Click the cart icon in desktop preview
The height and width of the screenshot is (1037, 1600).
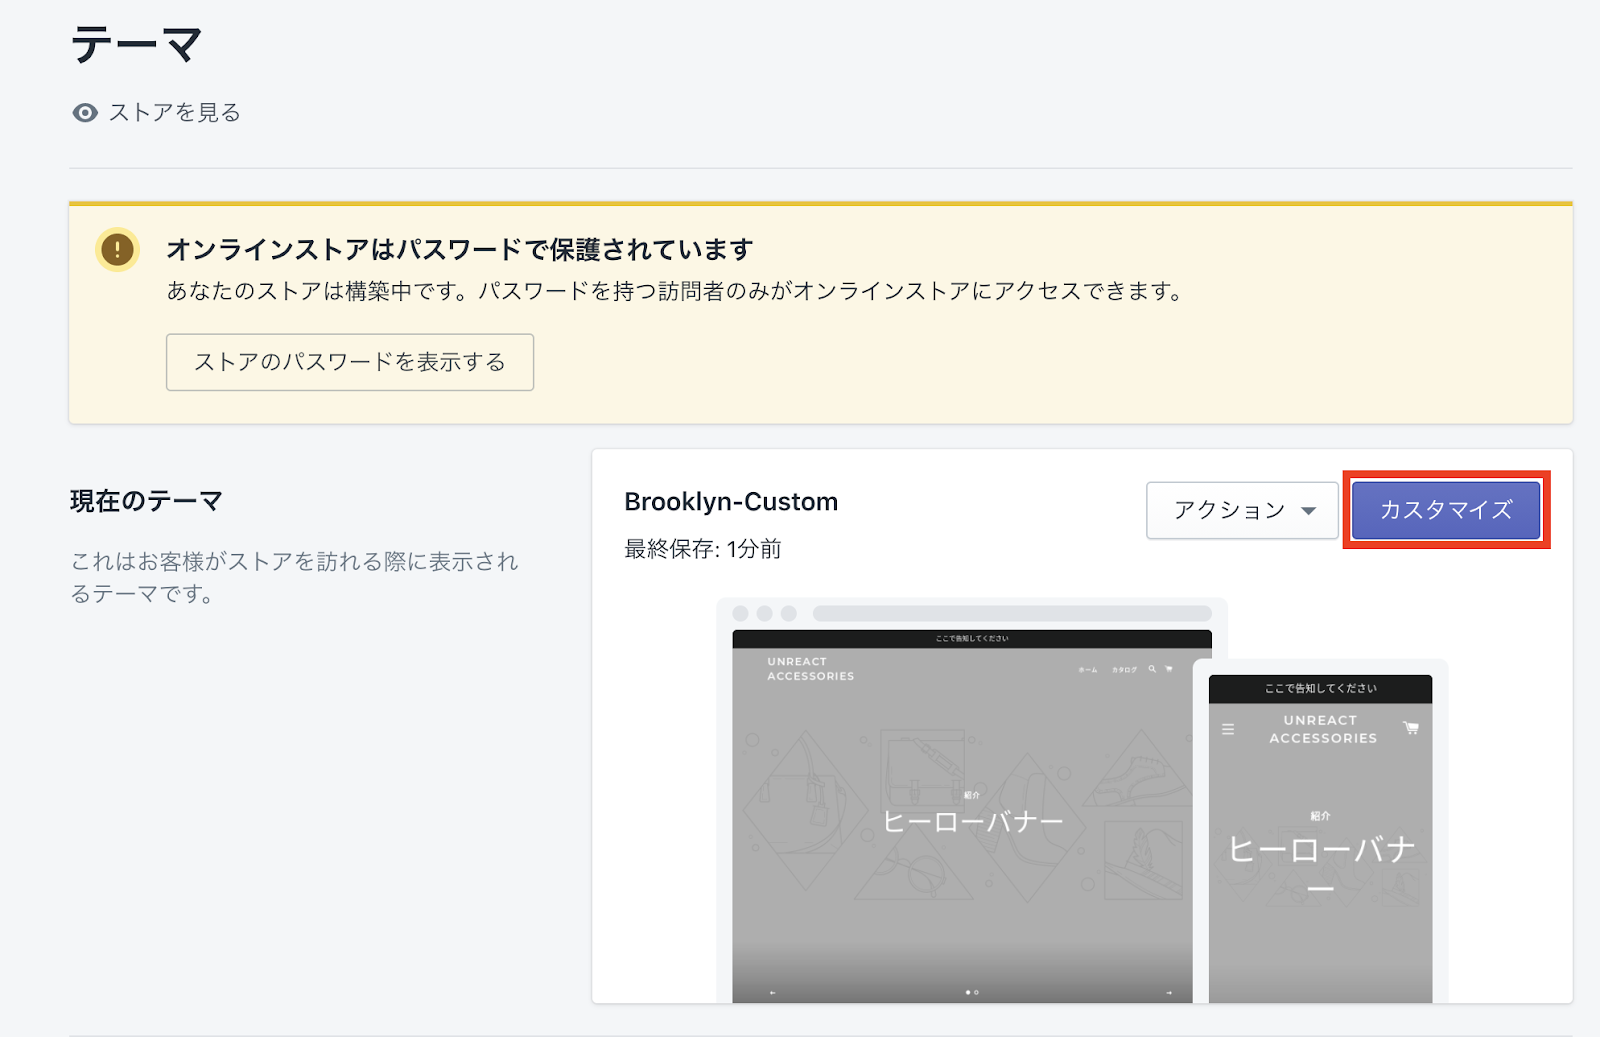coord(1169,669)
